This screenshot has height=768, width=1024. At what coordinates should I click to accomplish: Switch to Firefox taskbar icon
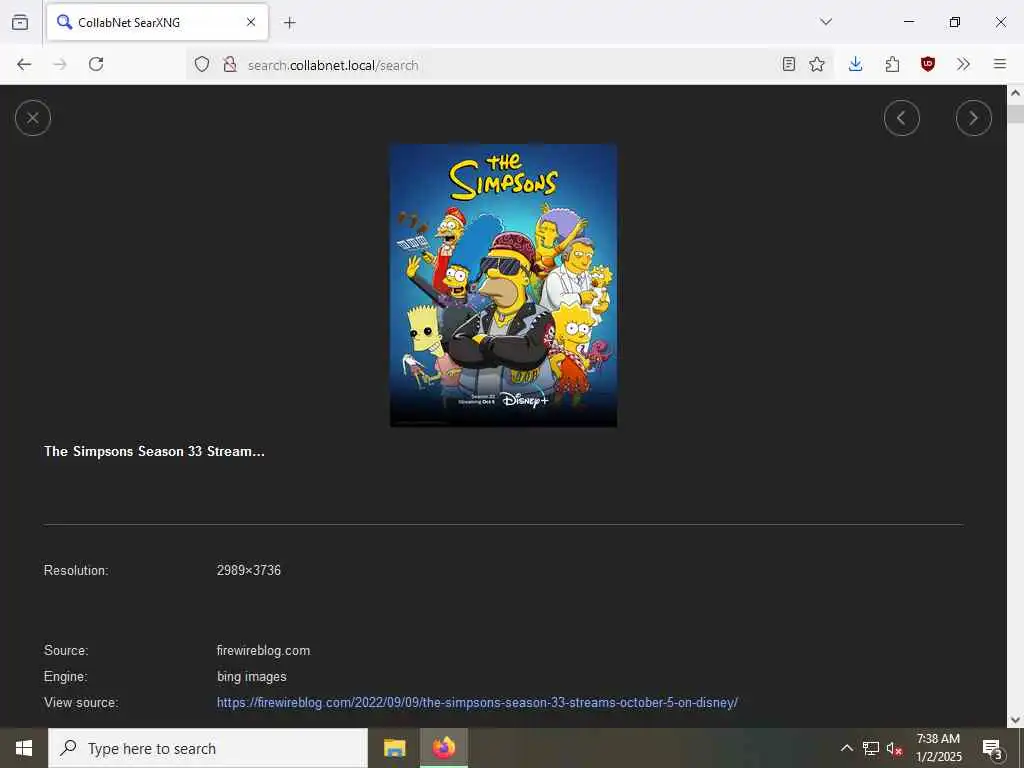tap(443, 748)
